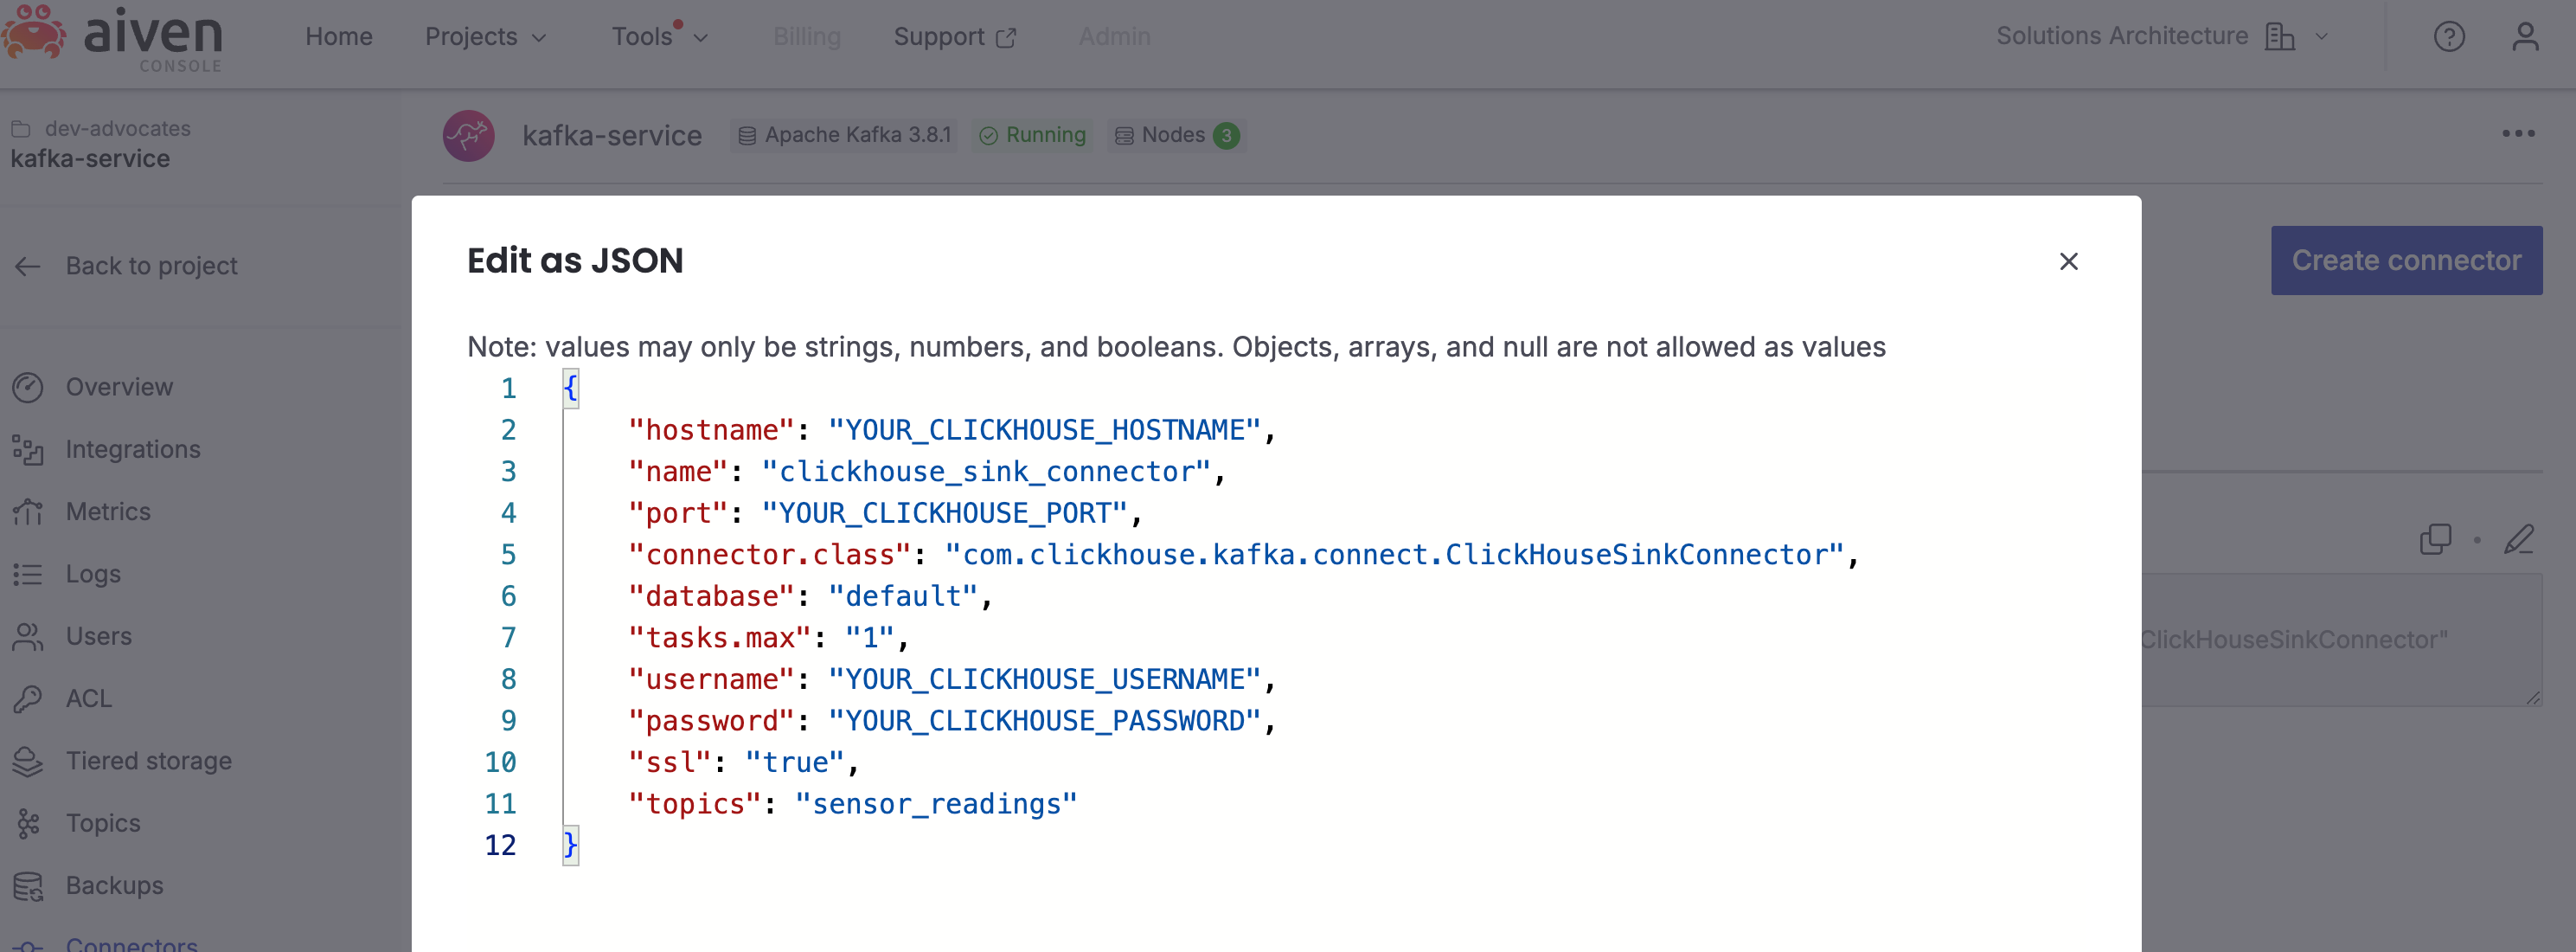Click the Logs list icon

(x=28, y=574)
